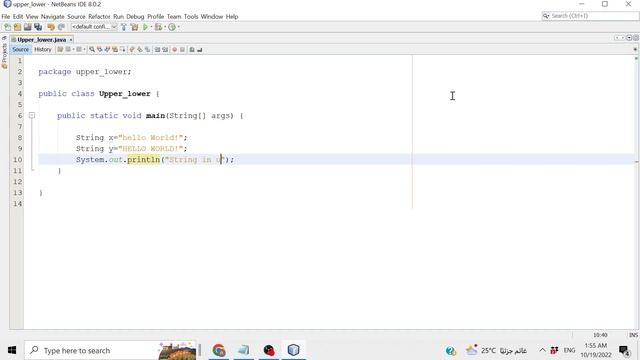Viewport: 640px width, 360px height.
Task: Click the New File toolbar icon
Action: (x=7, y=27)
